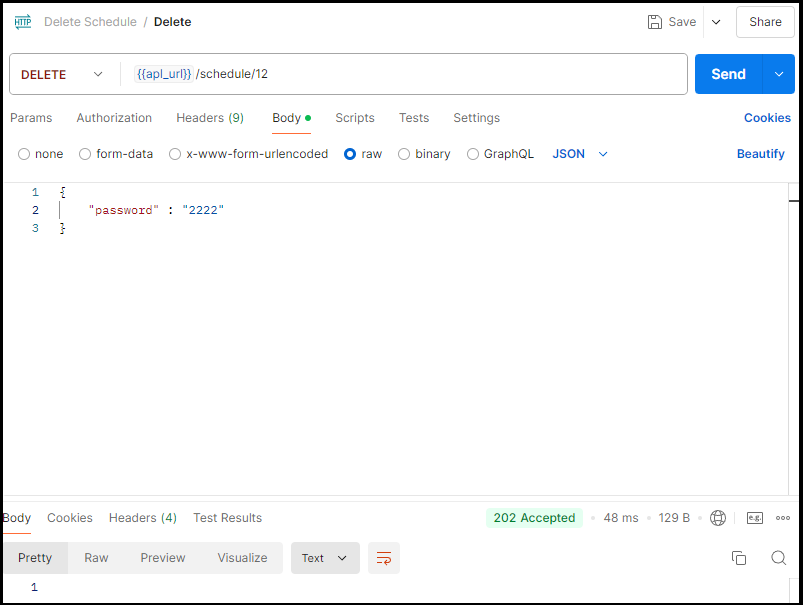Open the network globe icon in response bar
This screenshot has height=605, width=803.
click(x=717, y=518)
